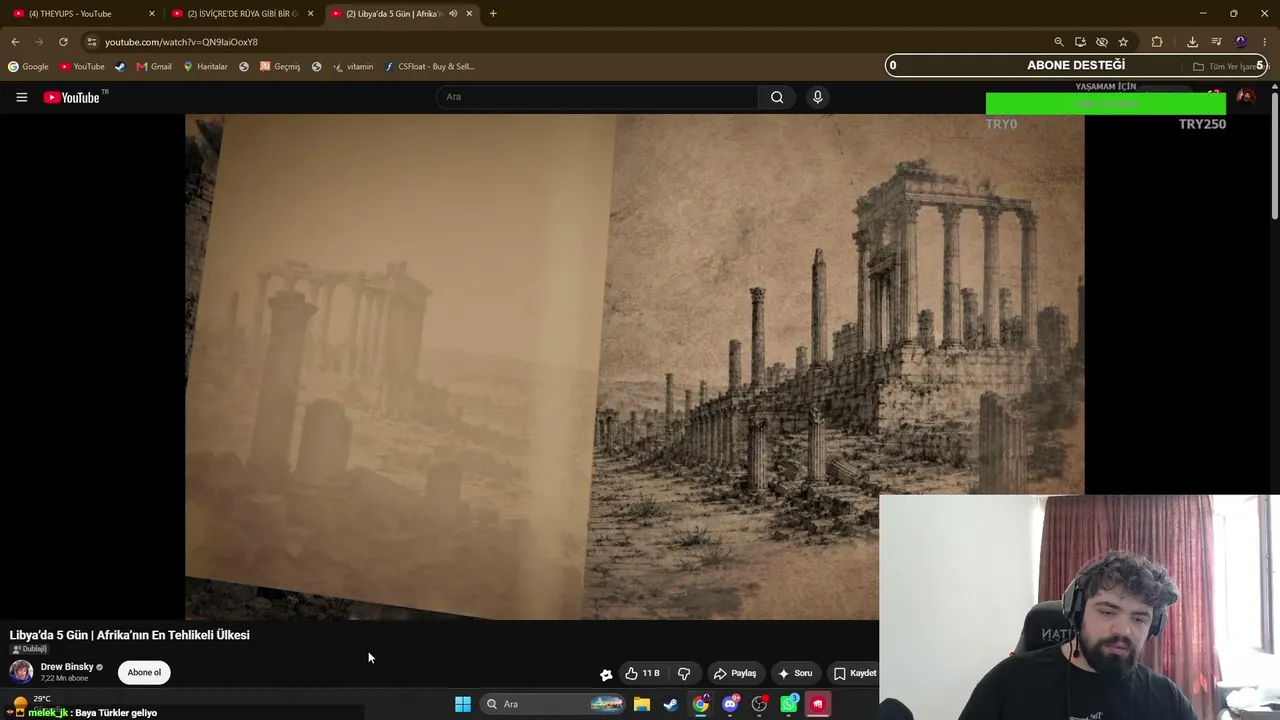Open the red app on the taskbar
Screen dimensions: 1280x720
pos(818,704)
